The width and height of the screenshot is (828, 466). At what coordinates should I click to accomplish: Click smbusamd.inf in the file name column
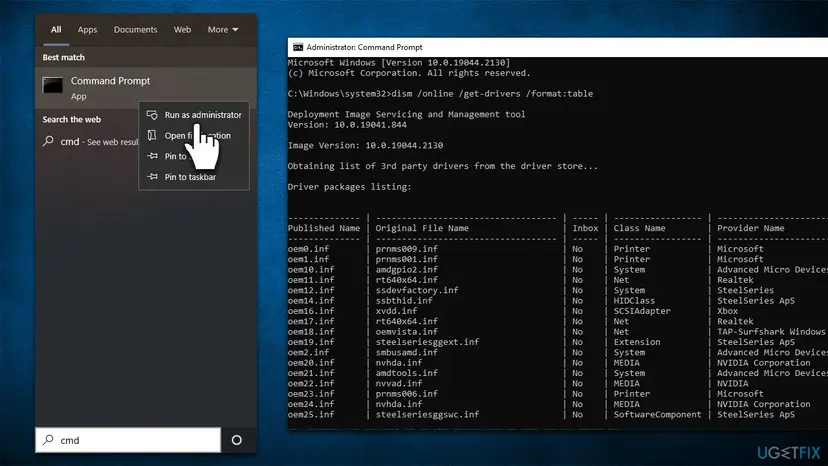(x=407, y=352)
